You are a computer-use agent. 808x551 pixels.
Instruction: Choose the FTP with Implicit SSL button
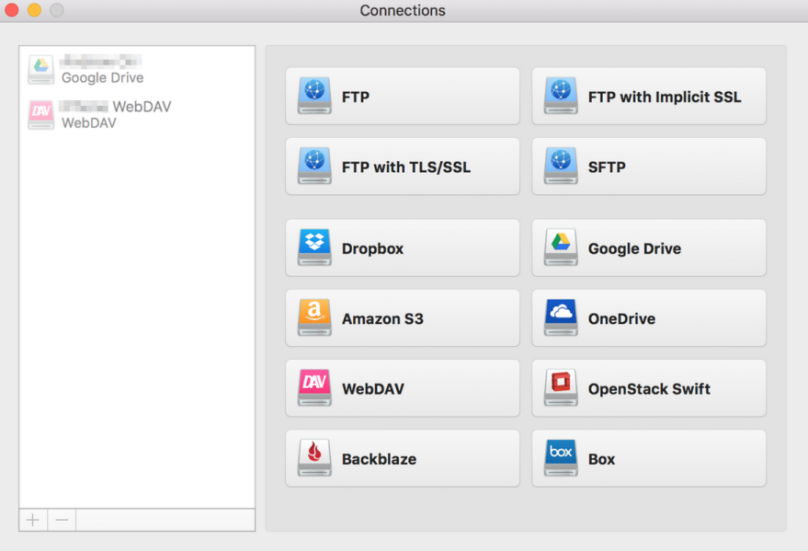[649, 96]
